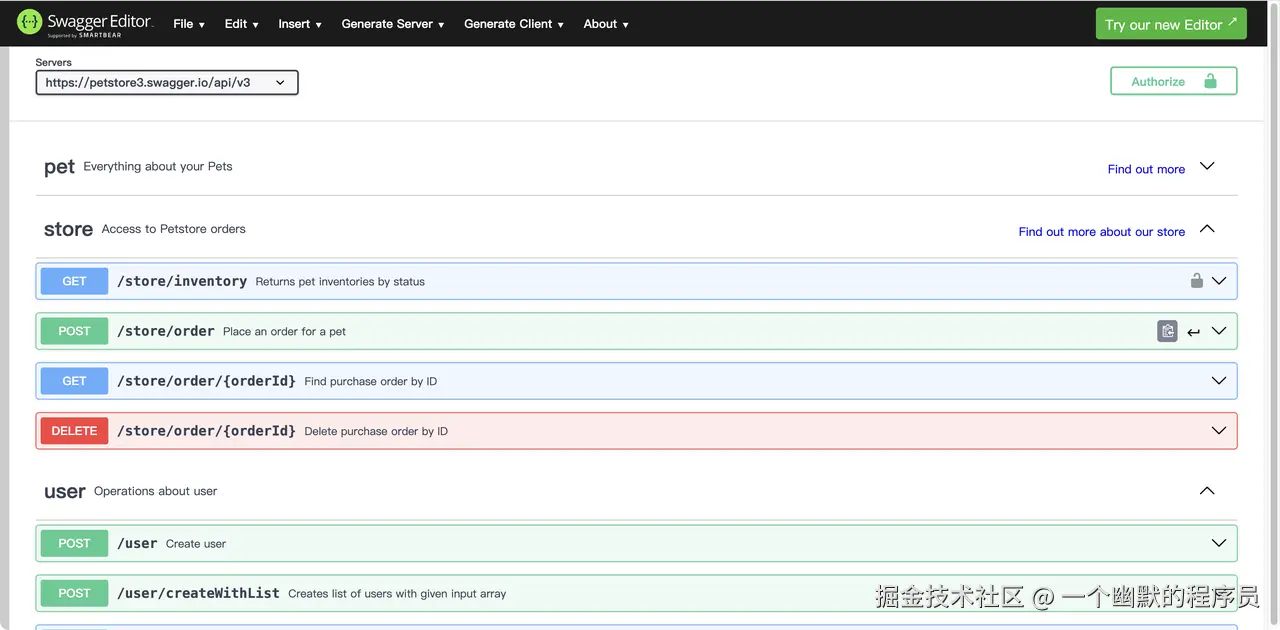
Task: Click the /store/order path text
Action: (166, 331)
